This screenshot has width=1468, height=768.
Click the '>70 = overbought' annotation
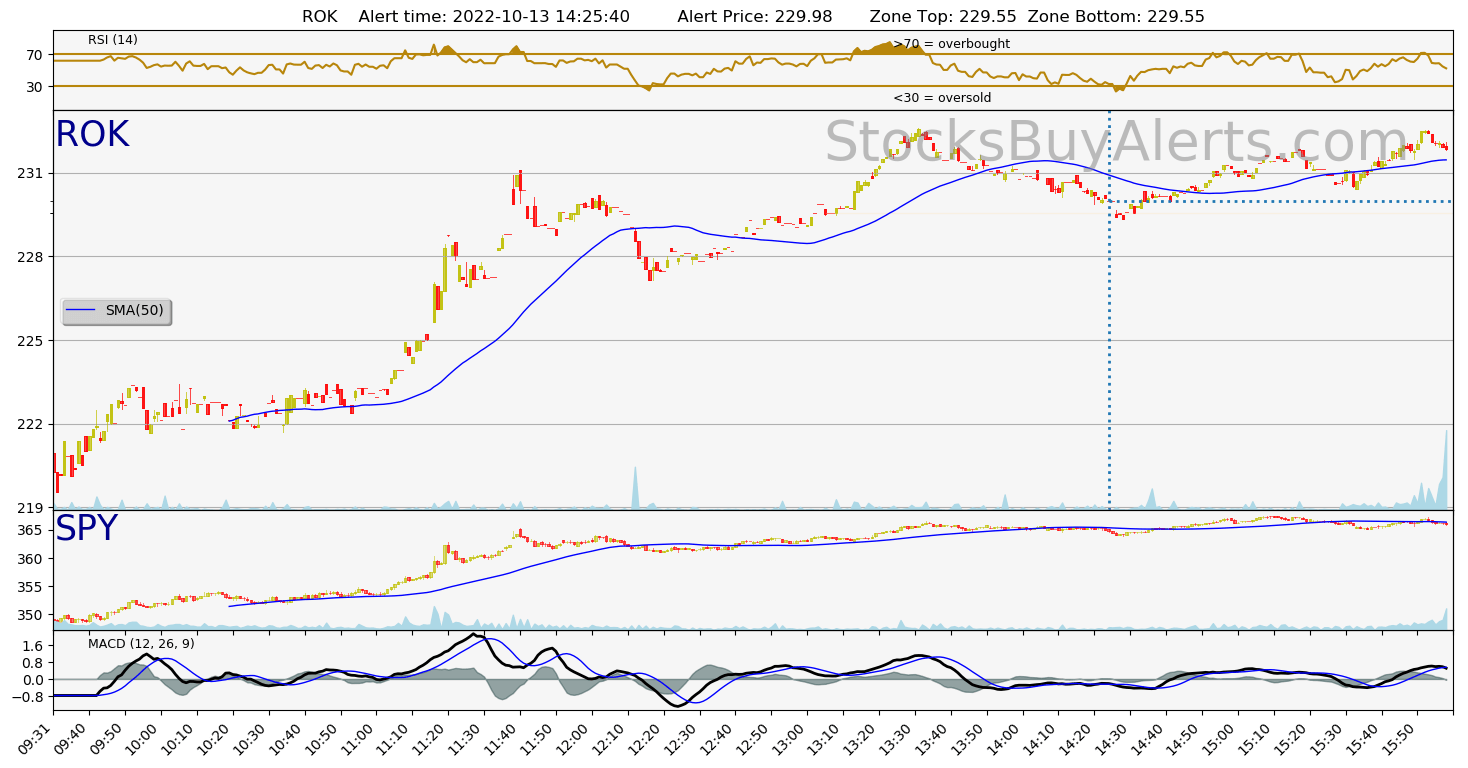951,44
